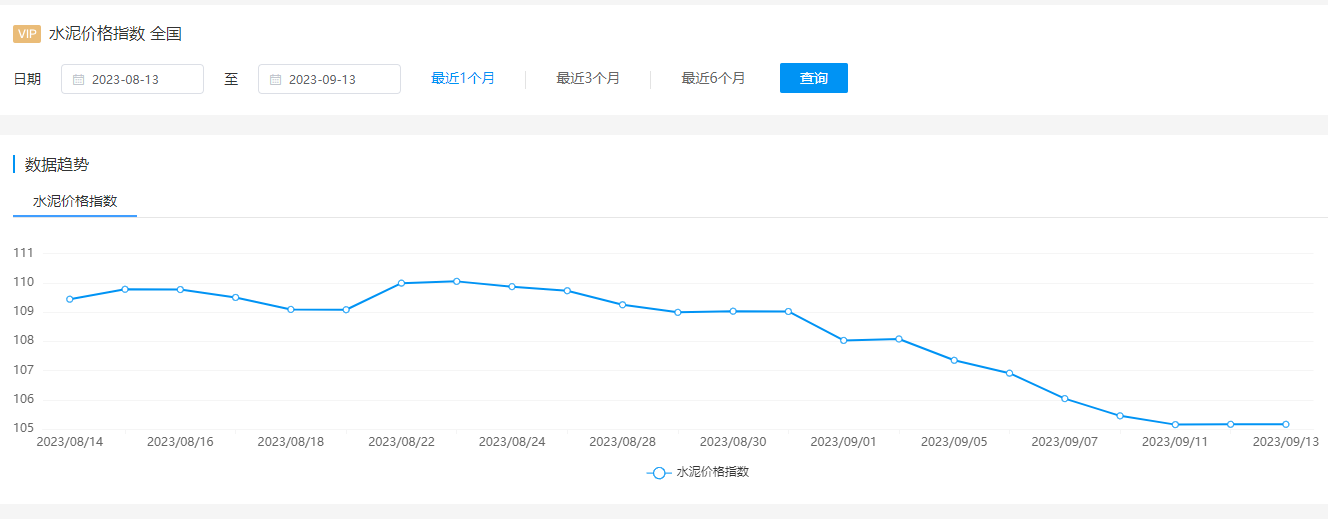Click data point at 2023/09/05
The image size is (1328, 519).
954,360
